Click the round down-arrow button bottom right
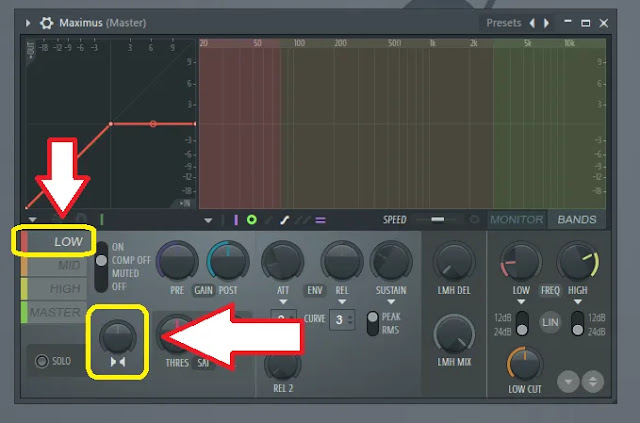640x423 pixels. [x=569, y=382]
